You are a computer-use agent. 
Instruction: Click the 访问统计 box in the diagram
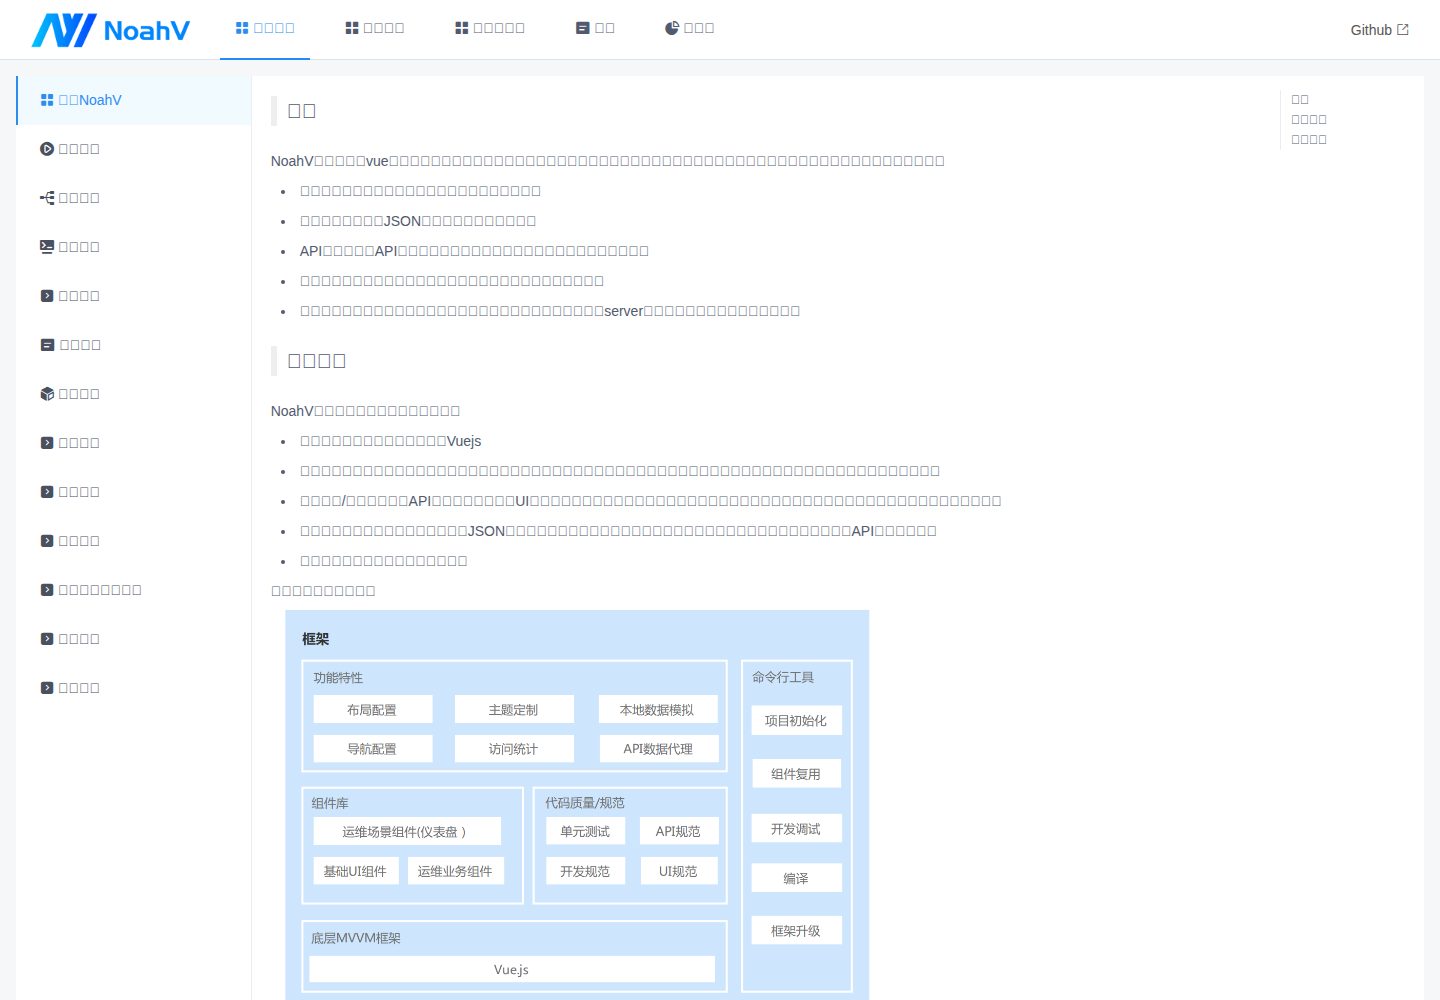pyautogui.click(x=514, y=749)
